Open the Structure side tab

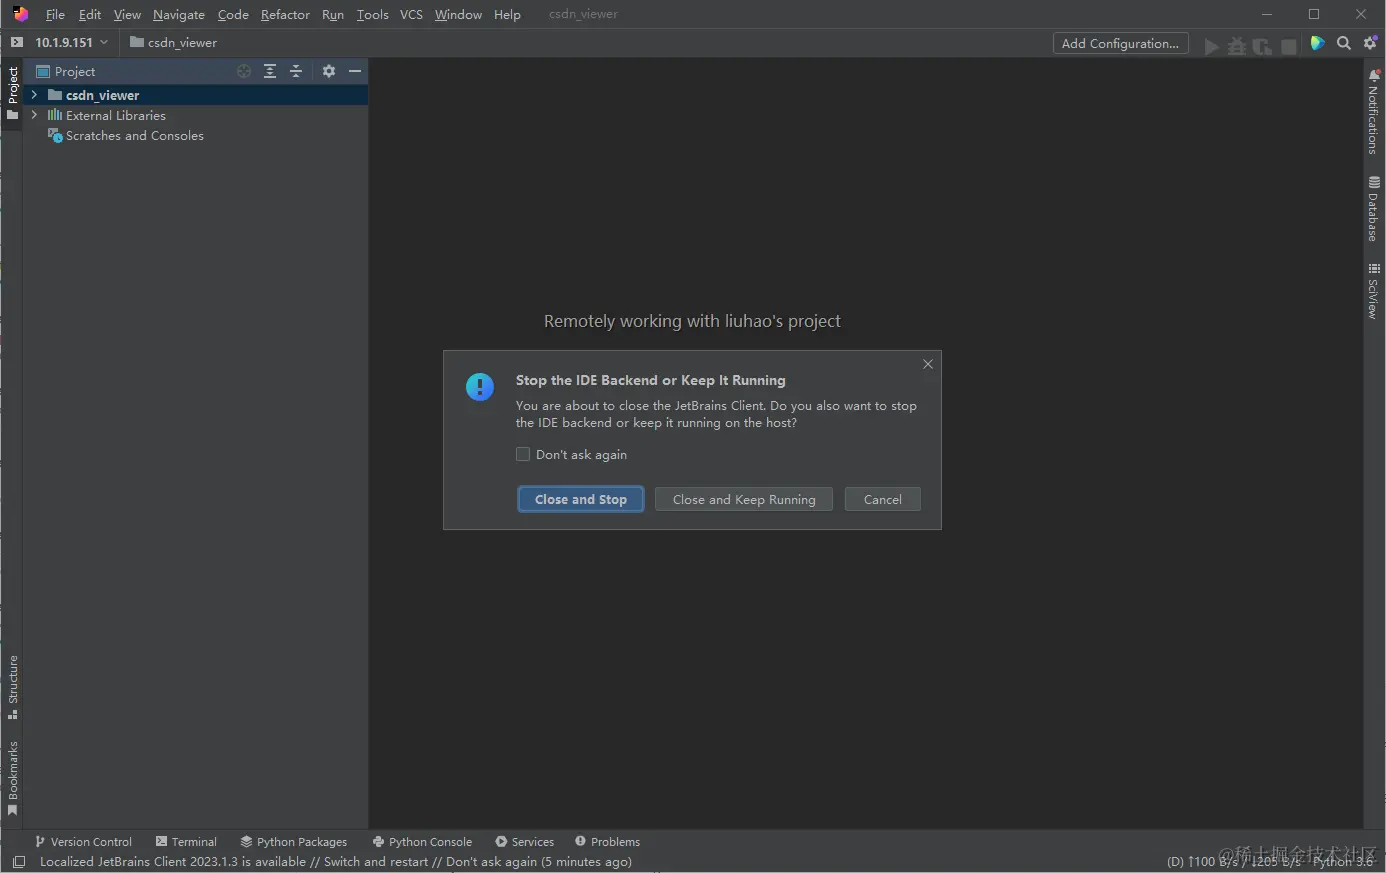point(12,687)
